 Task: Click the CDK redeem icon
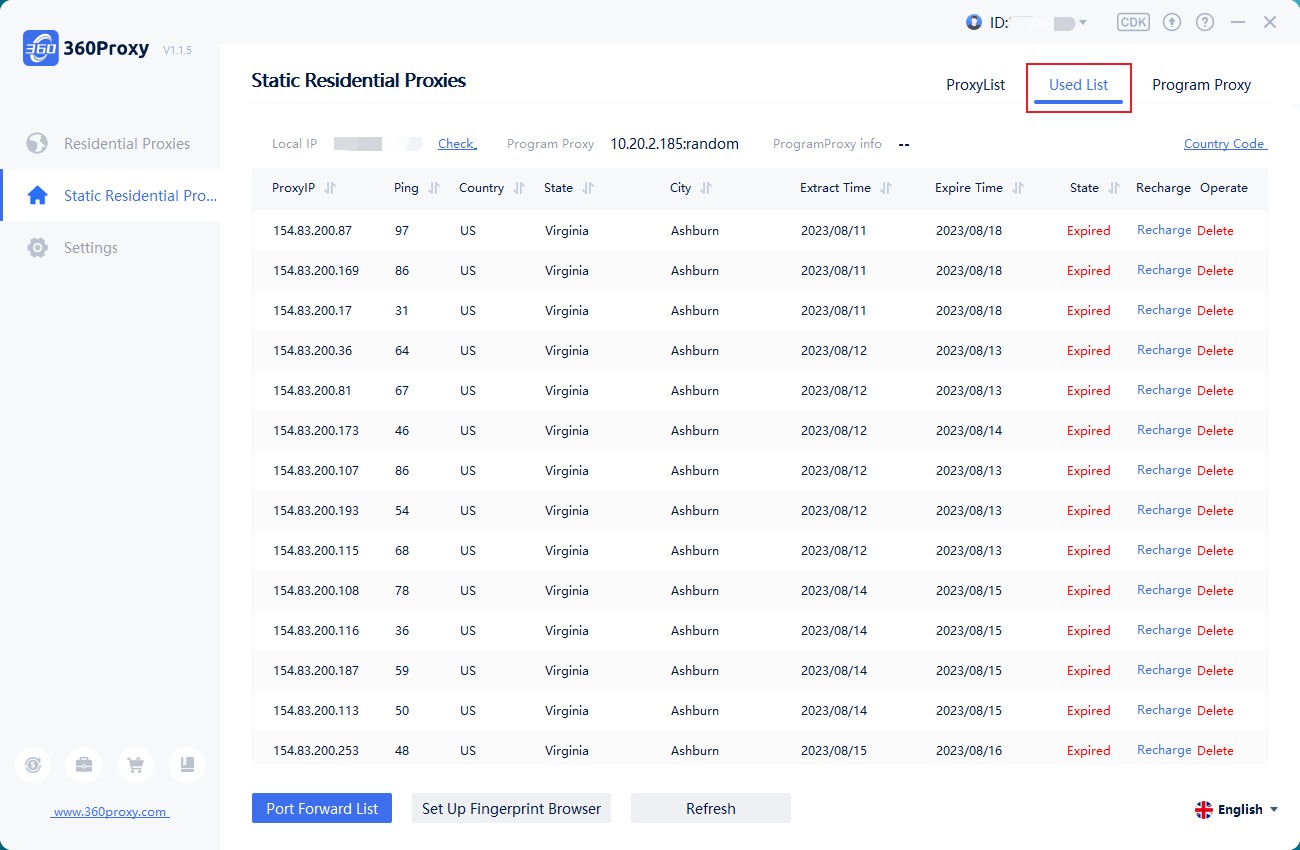click(1133, 22)
